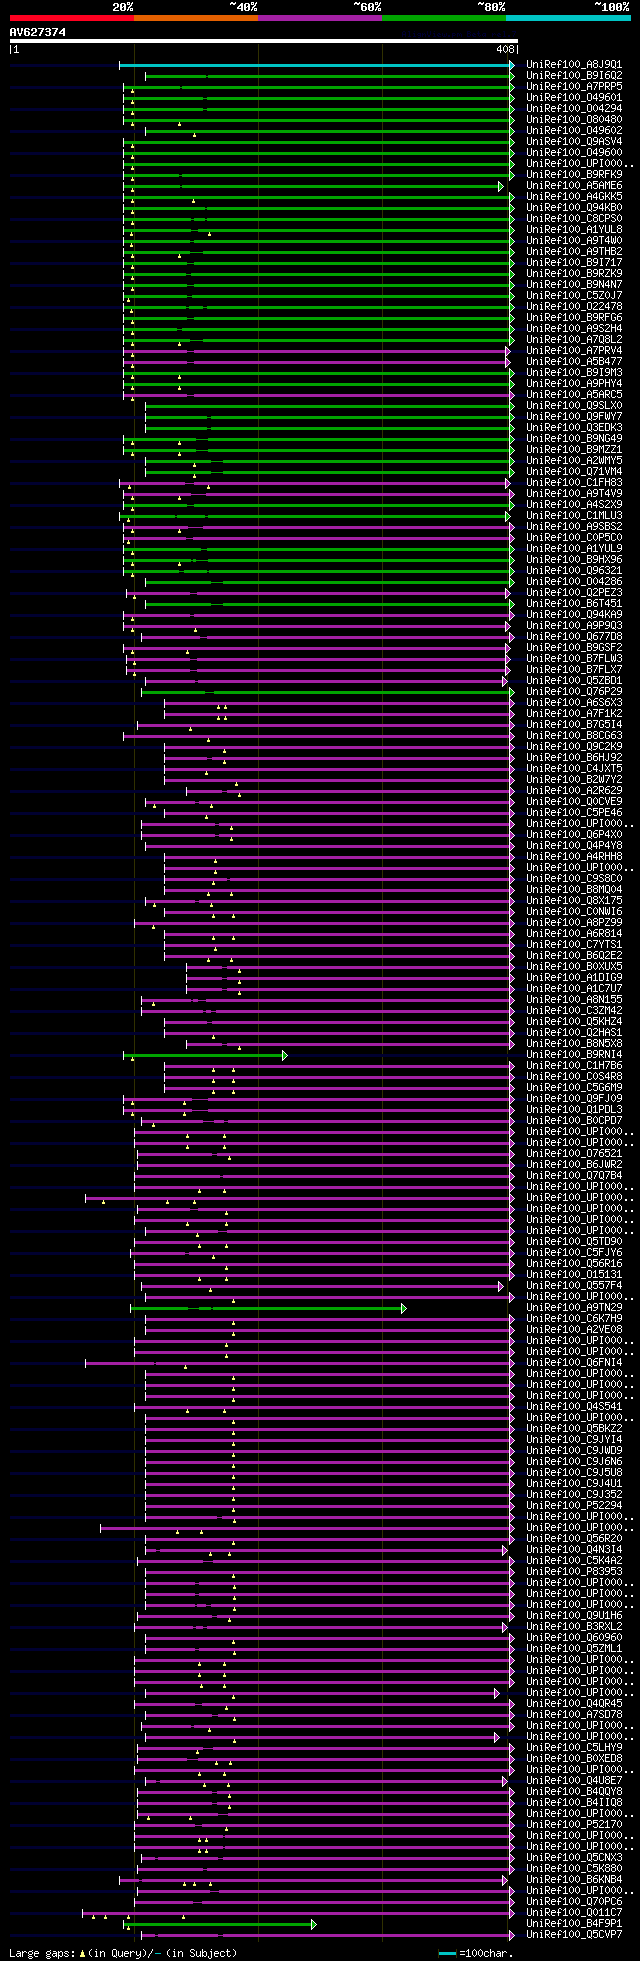Open hit UniRef100_B9I717
Viewport: 640px width, 1961px height.
pos(574,263)
